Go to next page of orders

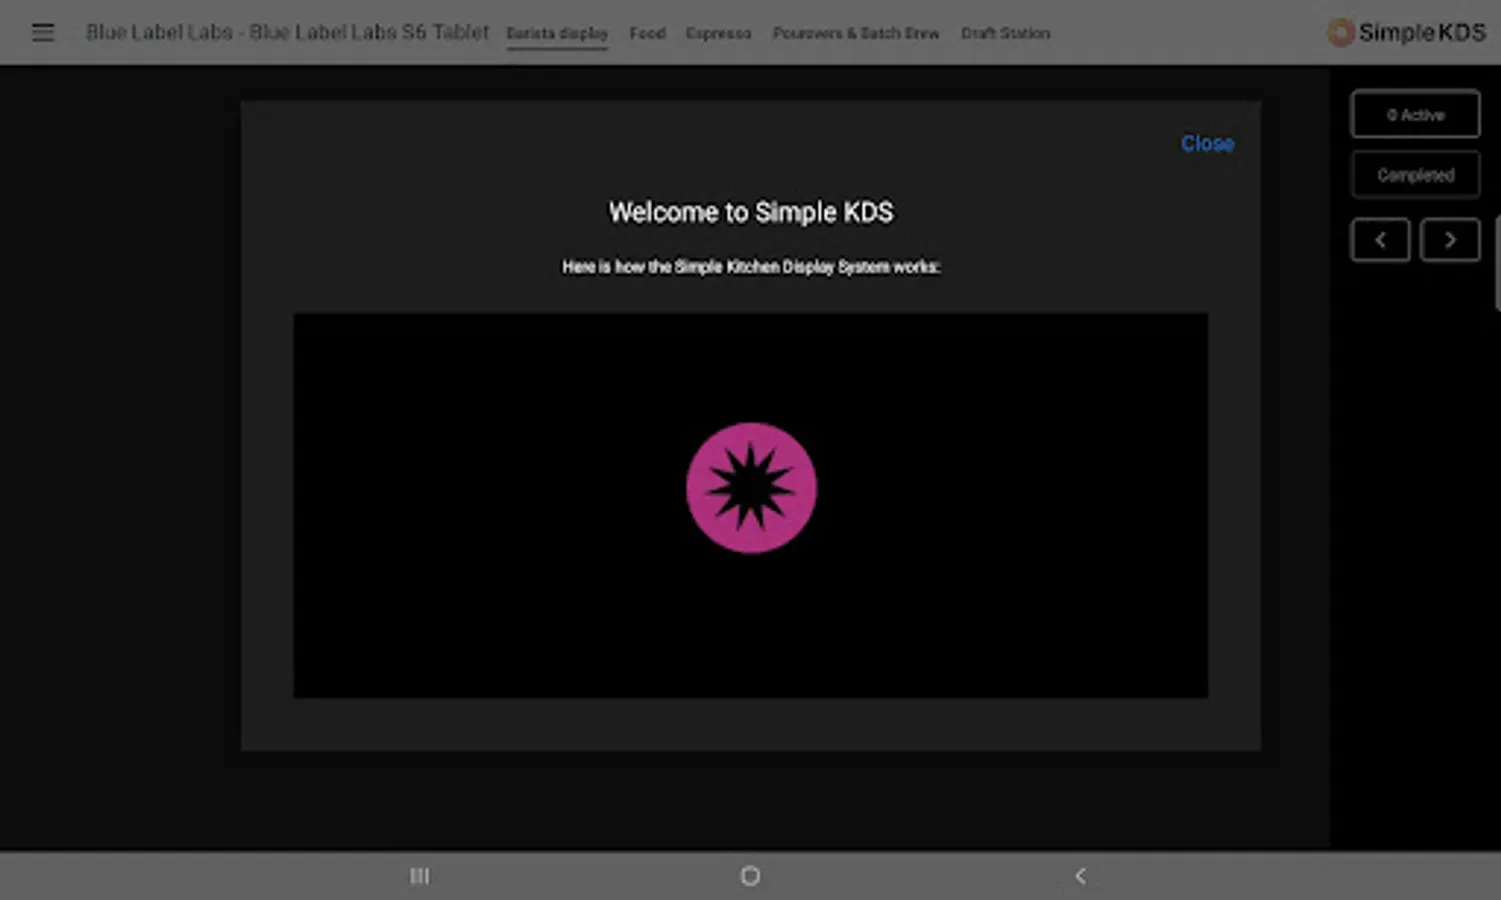click(x=1450, y=240)
